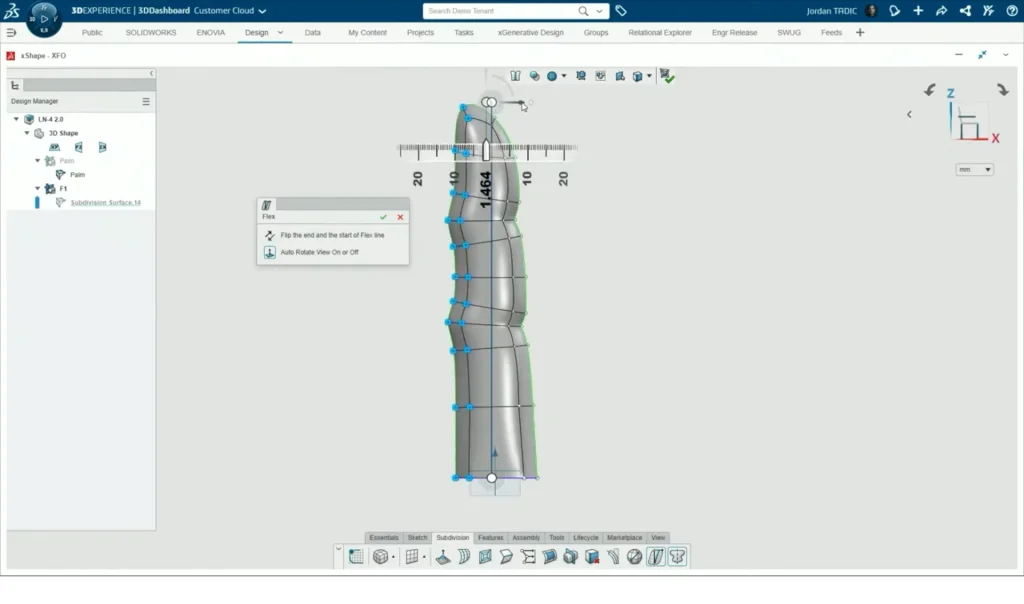
Task: Collapse the F1 tree node
Action: (38, 188)
